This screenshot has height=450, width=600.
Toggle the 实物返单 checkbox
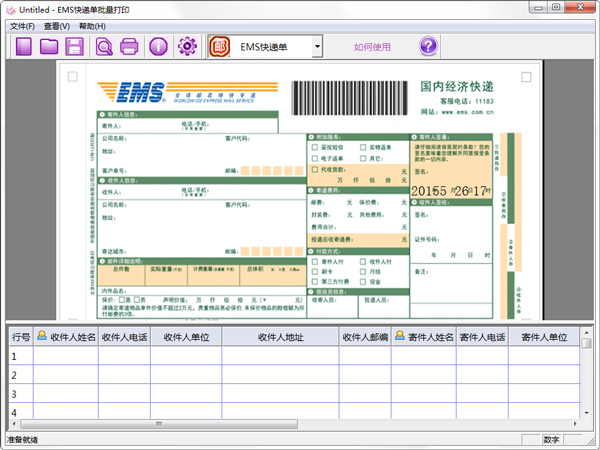pos(363,147)
